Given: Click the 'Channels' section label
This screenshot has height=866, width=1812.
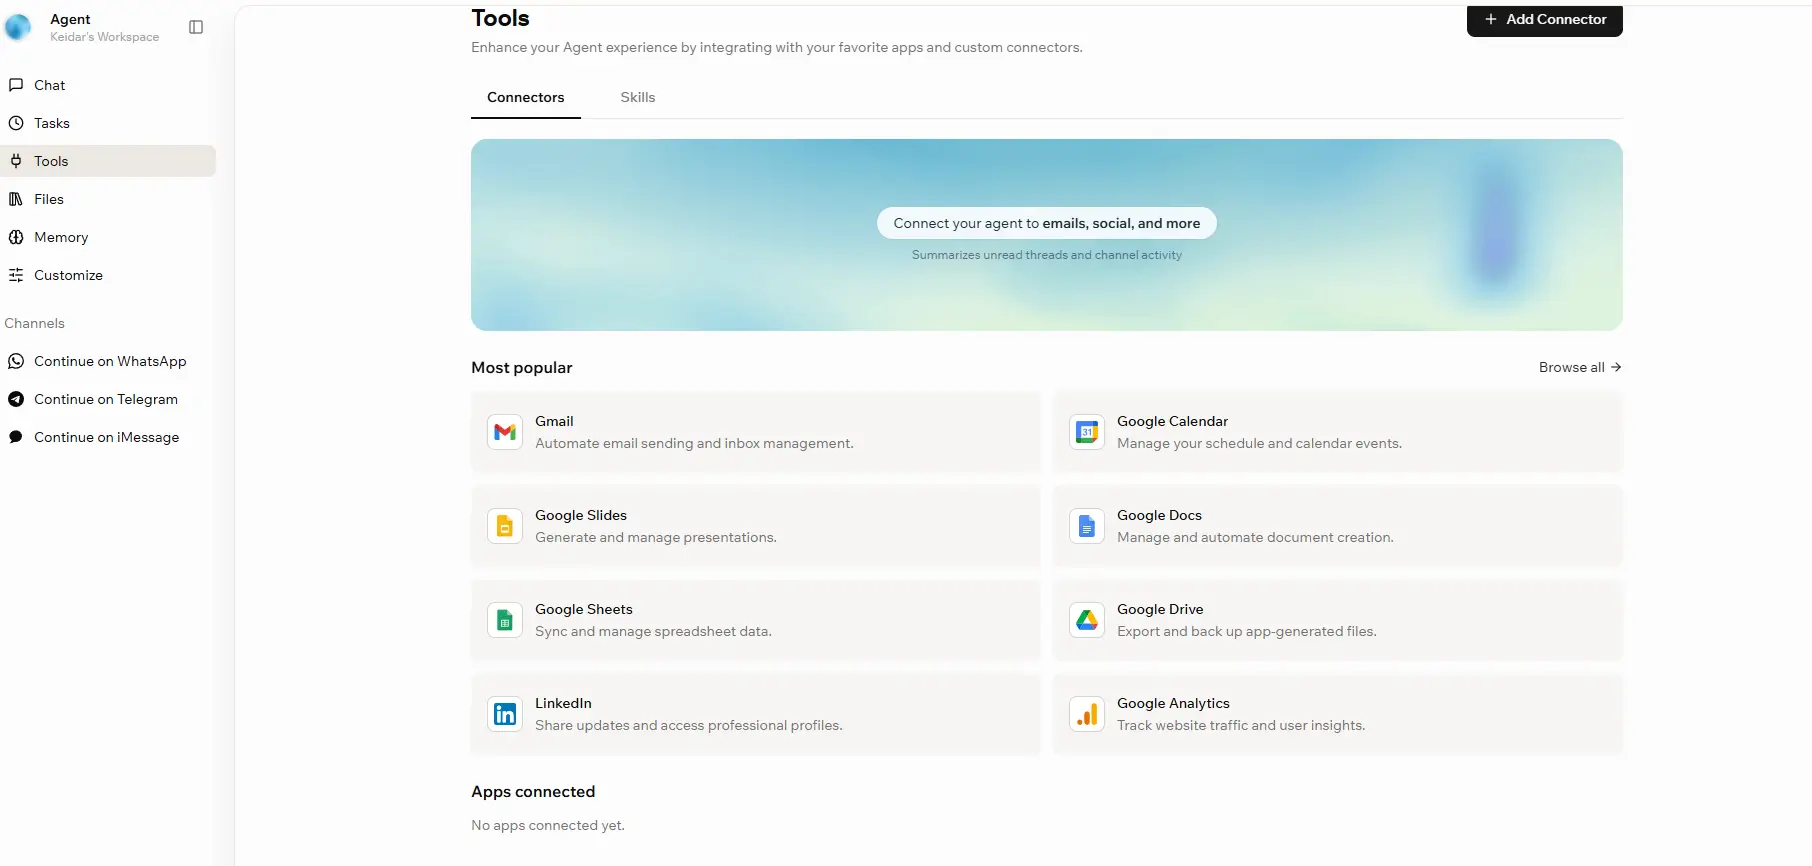Looking at the screenshot, I should [x=34, y=323].
